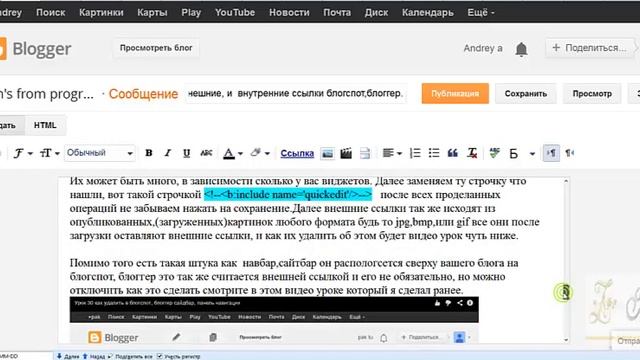The width and height of the screenshot is (640, 360).
Task: Apply italic formatting
Action: [x=167, y=153]
